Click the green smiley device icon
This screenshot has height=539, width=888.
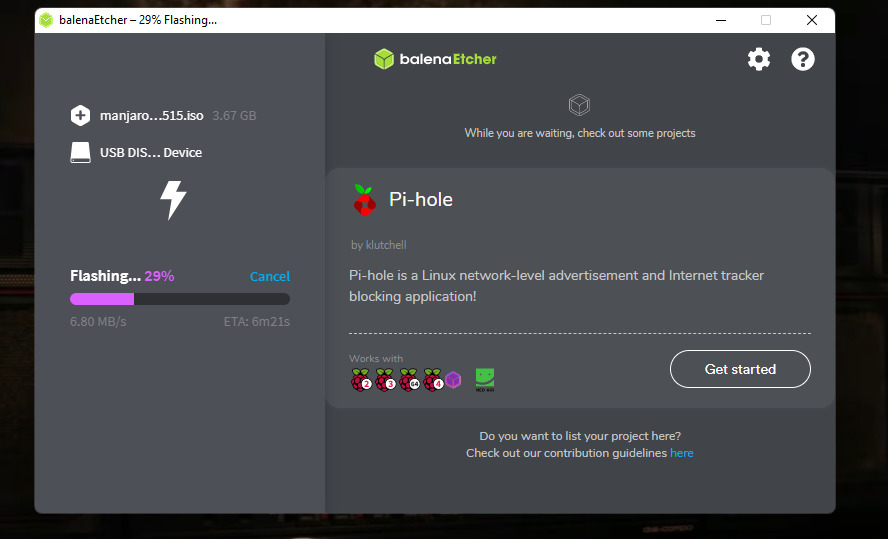[x=485, y=380]
